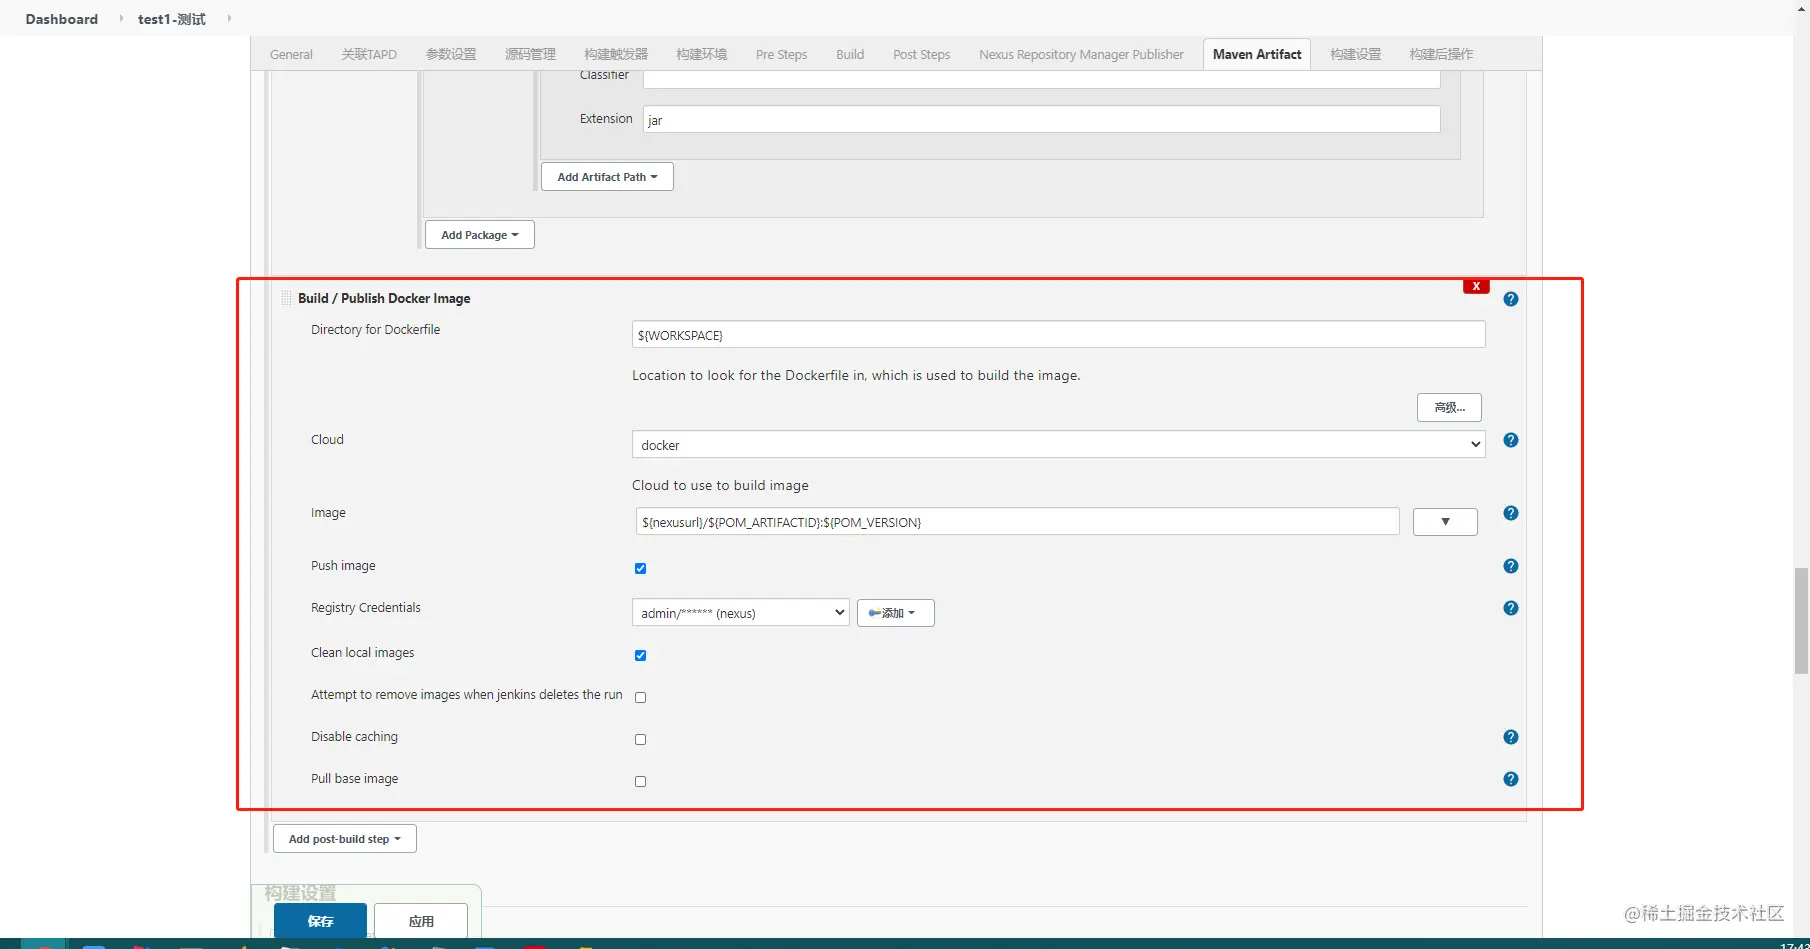Open help icon for Disable caching
Screen dimensions: 1810x949
[x=1510, y=737]
